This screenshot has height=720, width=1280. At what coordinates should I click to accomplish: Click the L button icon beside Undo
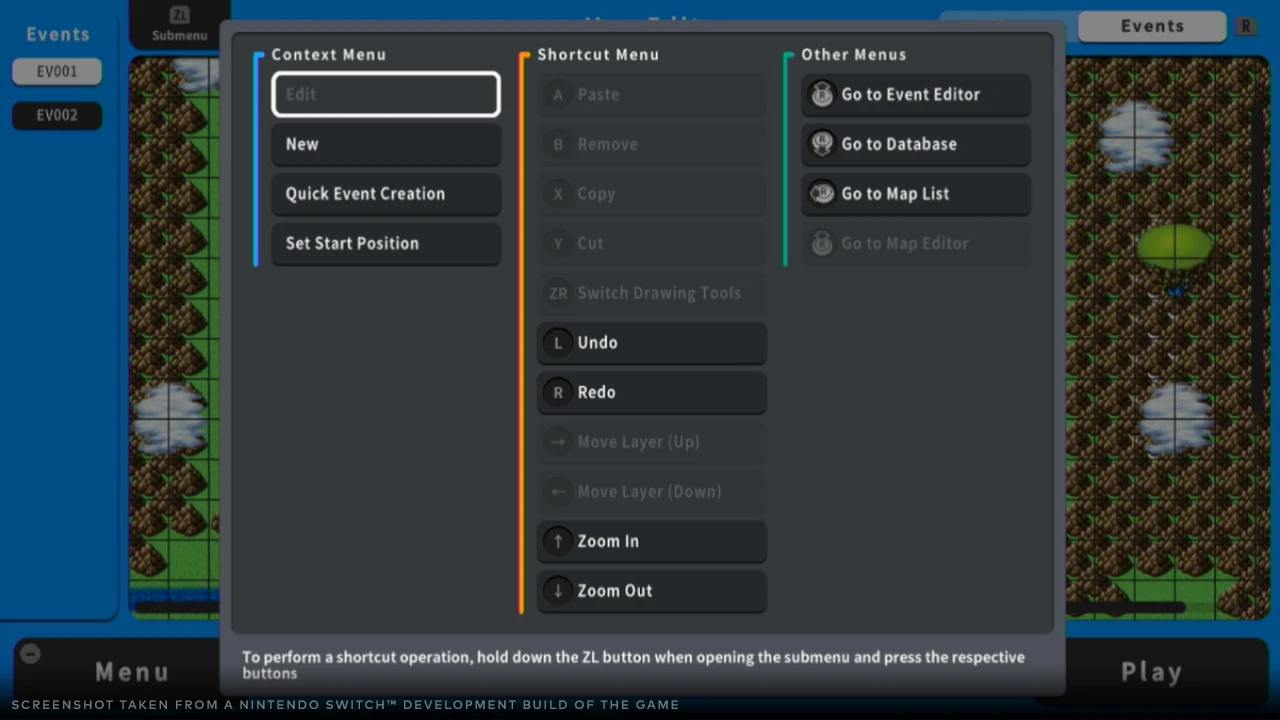click(x=558, y=343)
